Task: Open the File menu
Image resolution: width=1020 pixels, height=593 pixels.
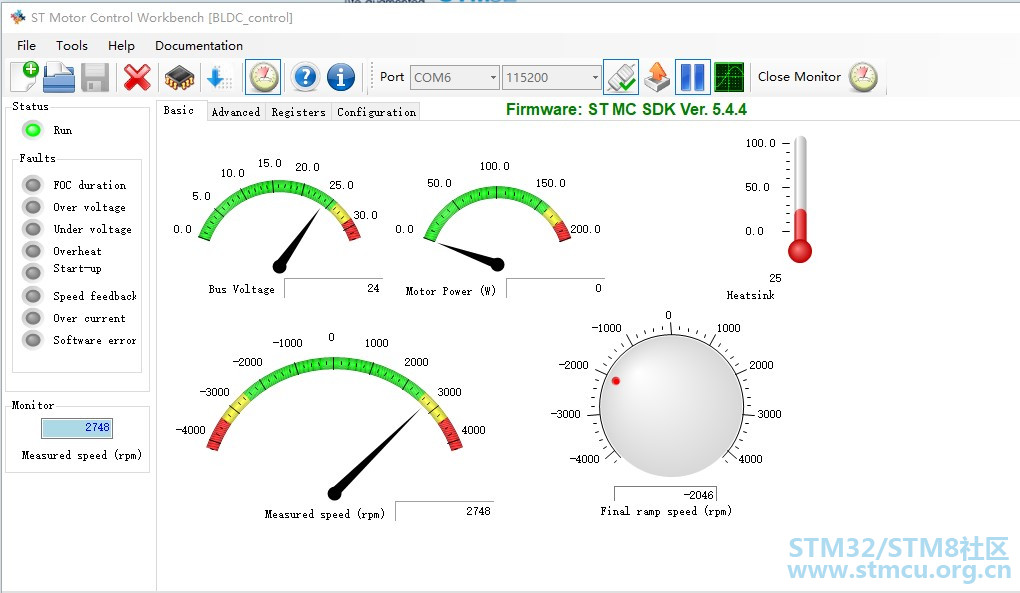Action: click(27, 46)
